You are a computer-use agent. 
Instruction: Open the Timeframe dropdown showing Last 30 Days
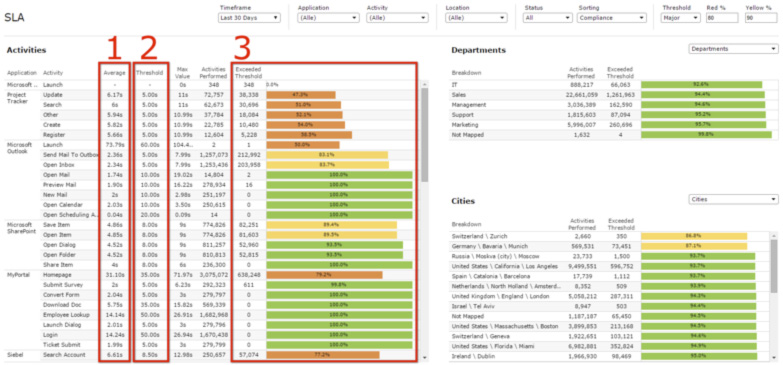point(249,17)
